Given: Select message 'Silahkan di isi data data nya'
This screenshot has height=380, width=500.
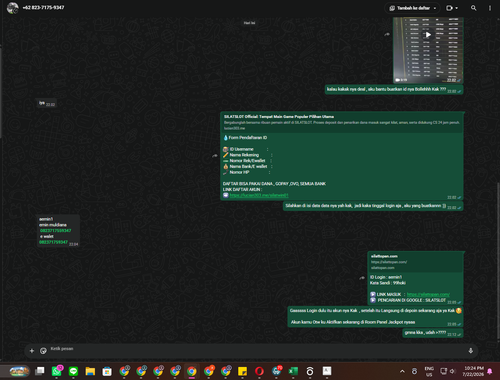Looking at the screenshot, I should 373,206.
